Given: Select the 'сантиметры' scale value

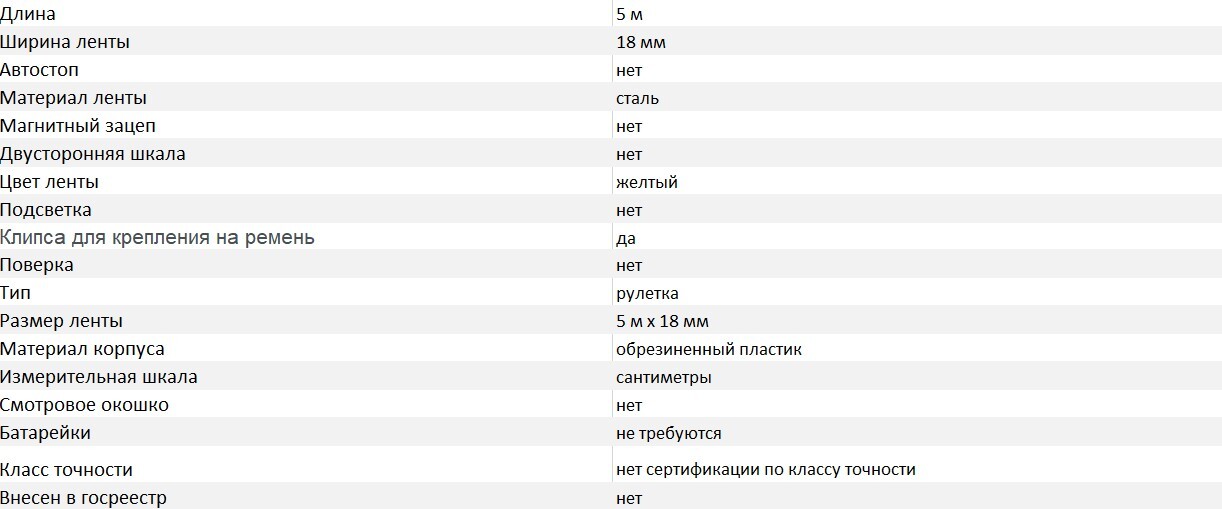Looking at the screenshot, I should point(664,377).
